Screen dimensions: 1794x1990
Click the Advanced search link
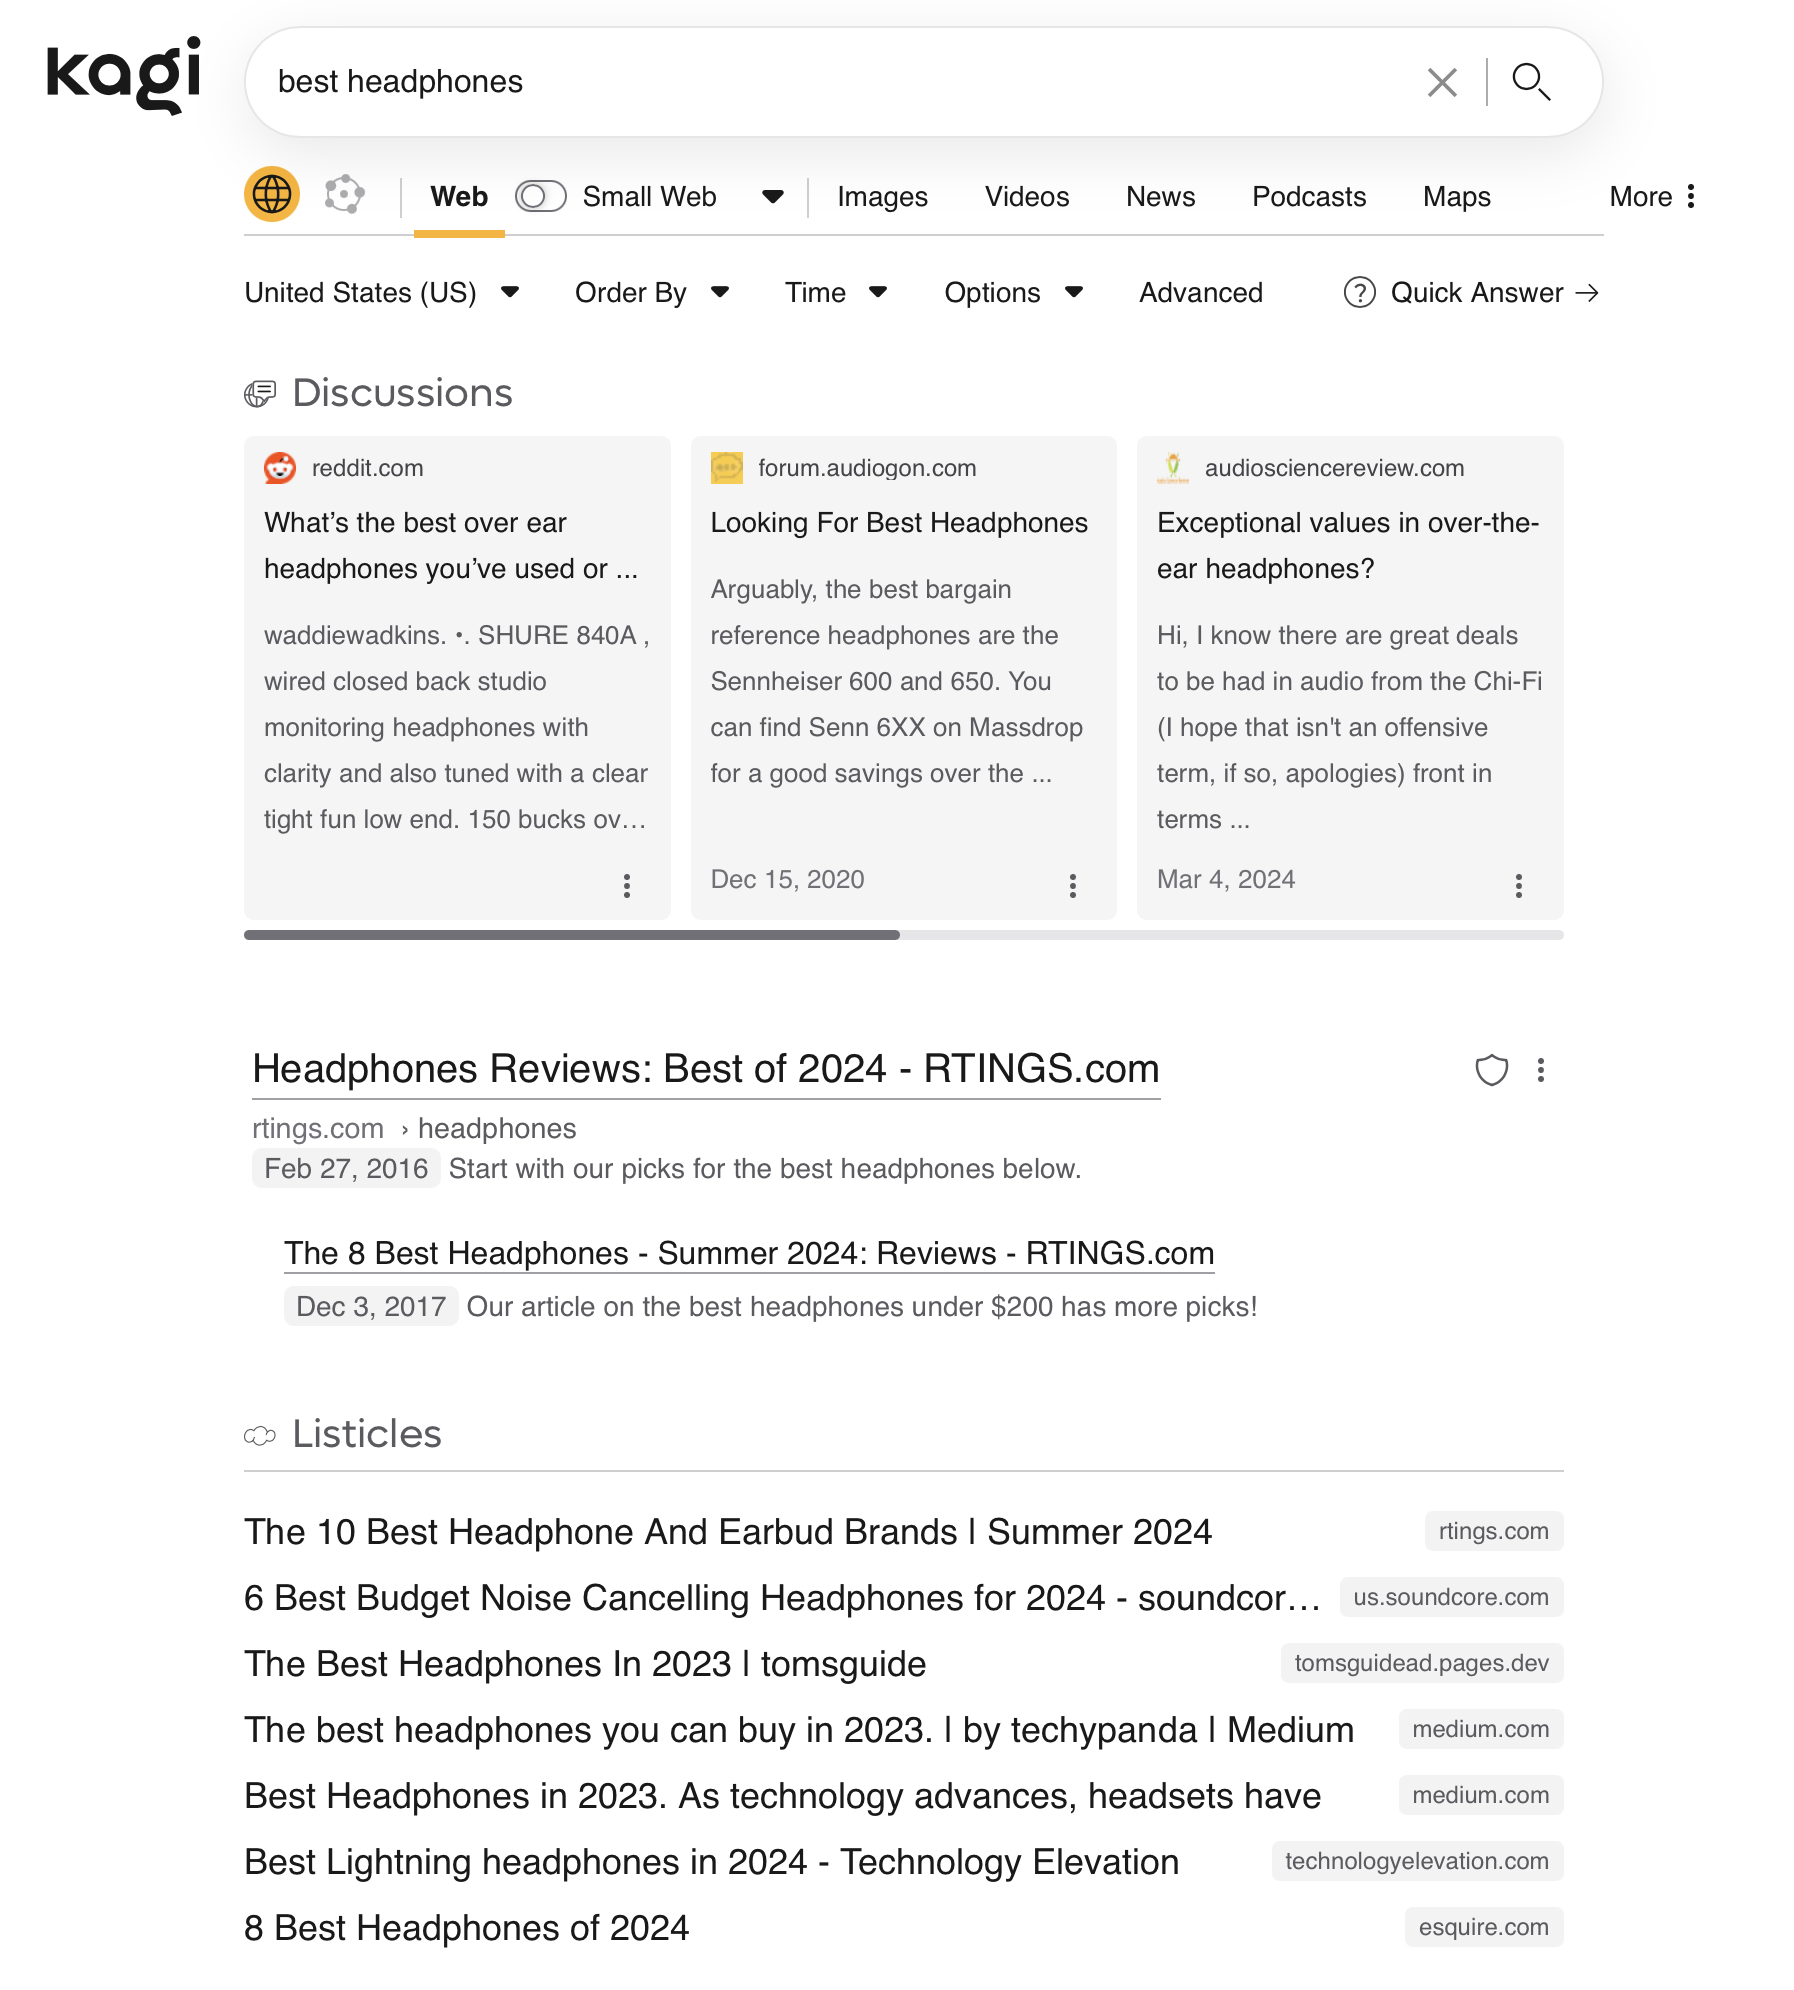tap(1200, 292)
